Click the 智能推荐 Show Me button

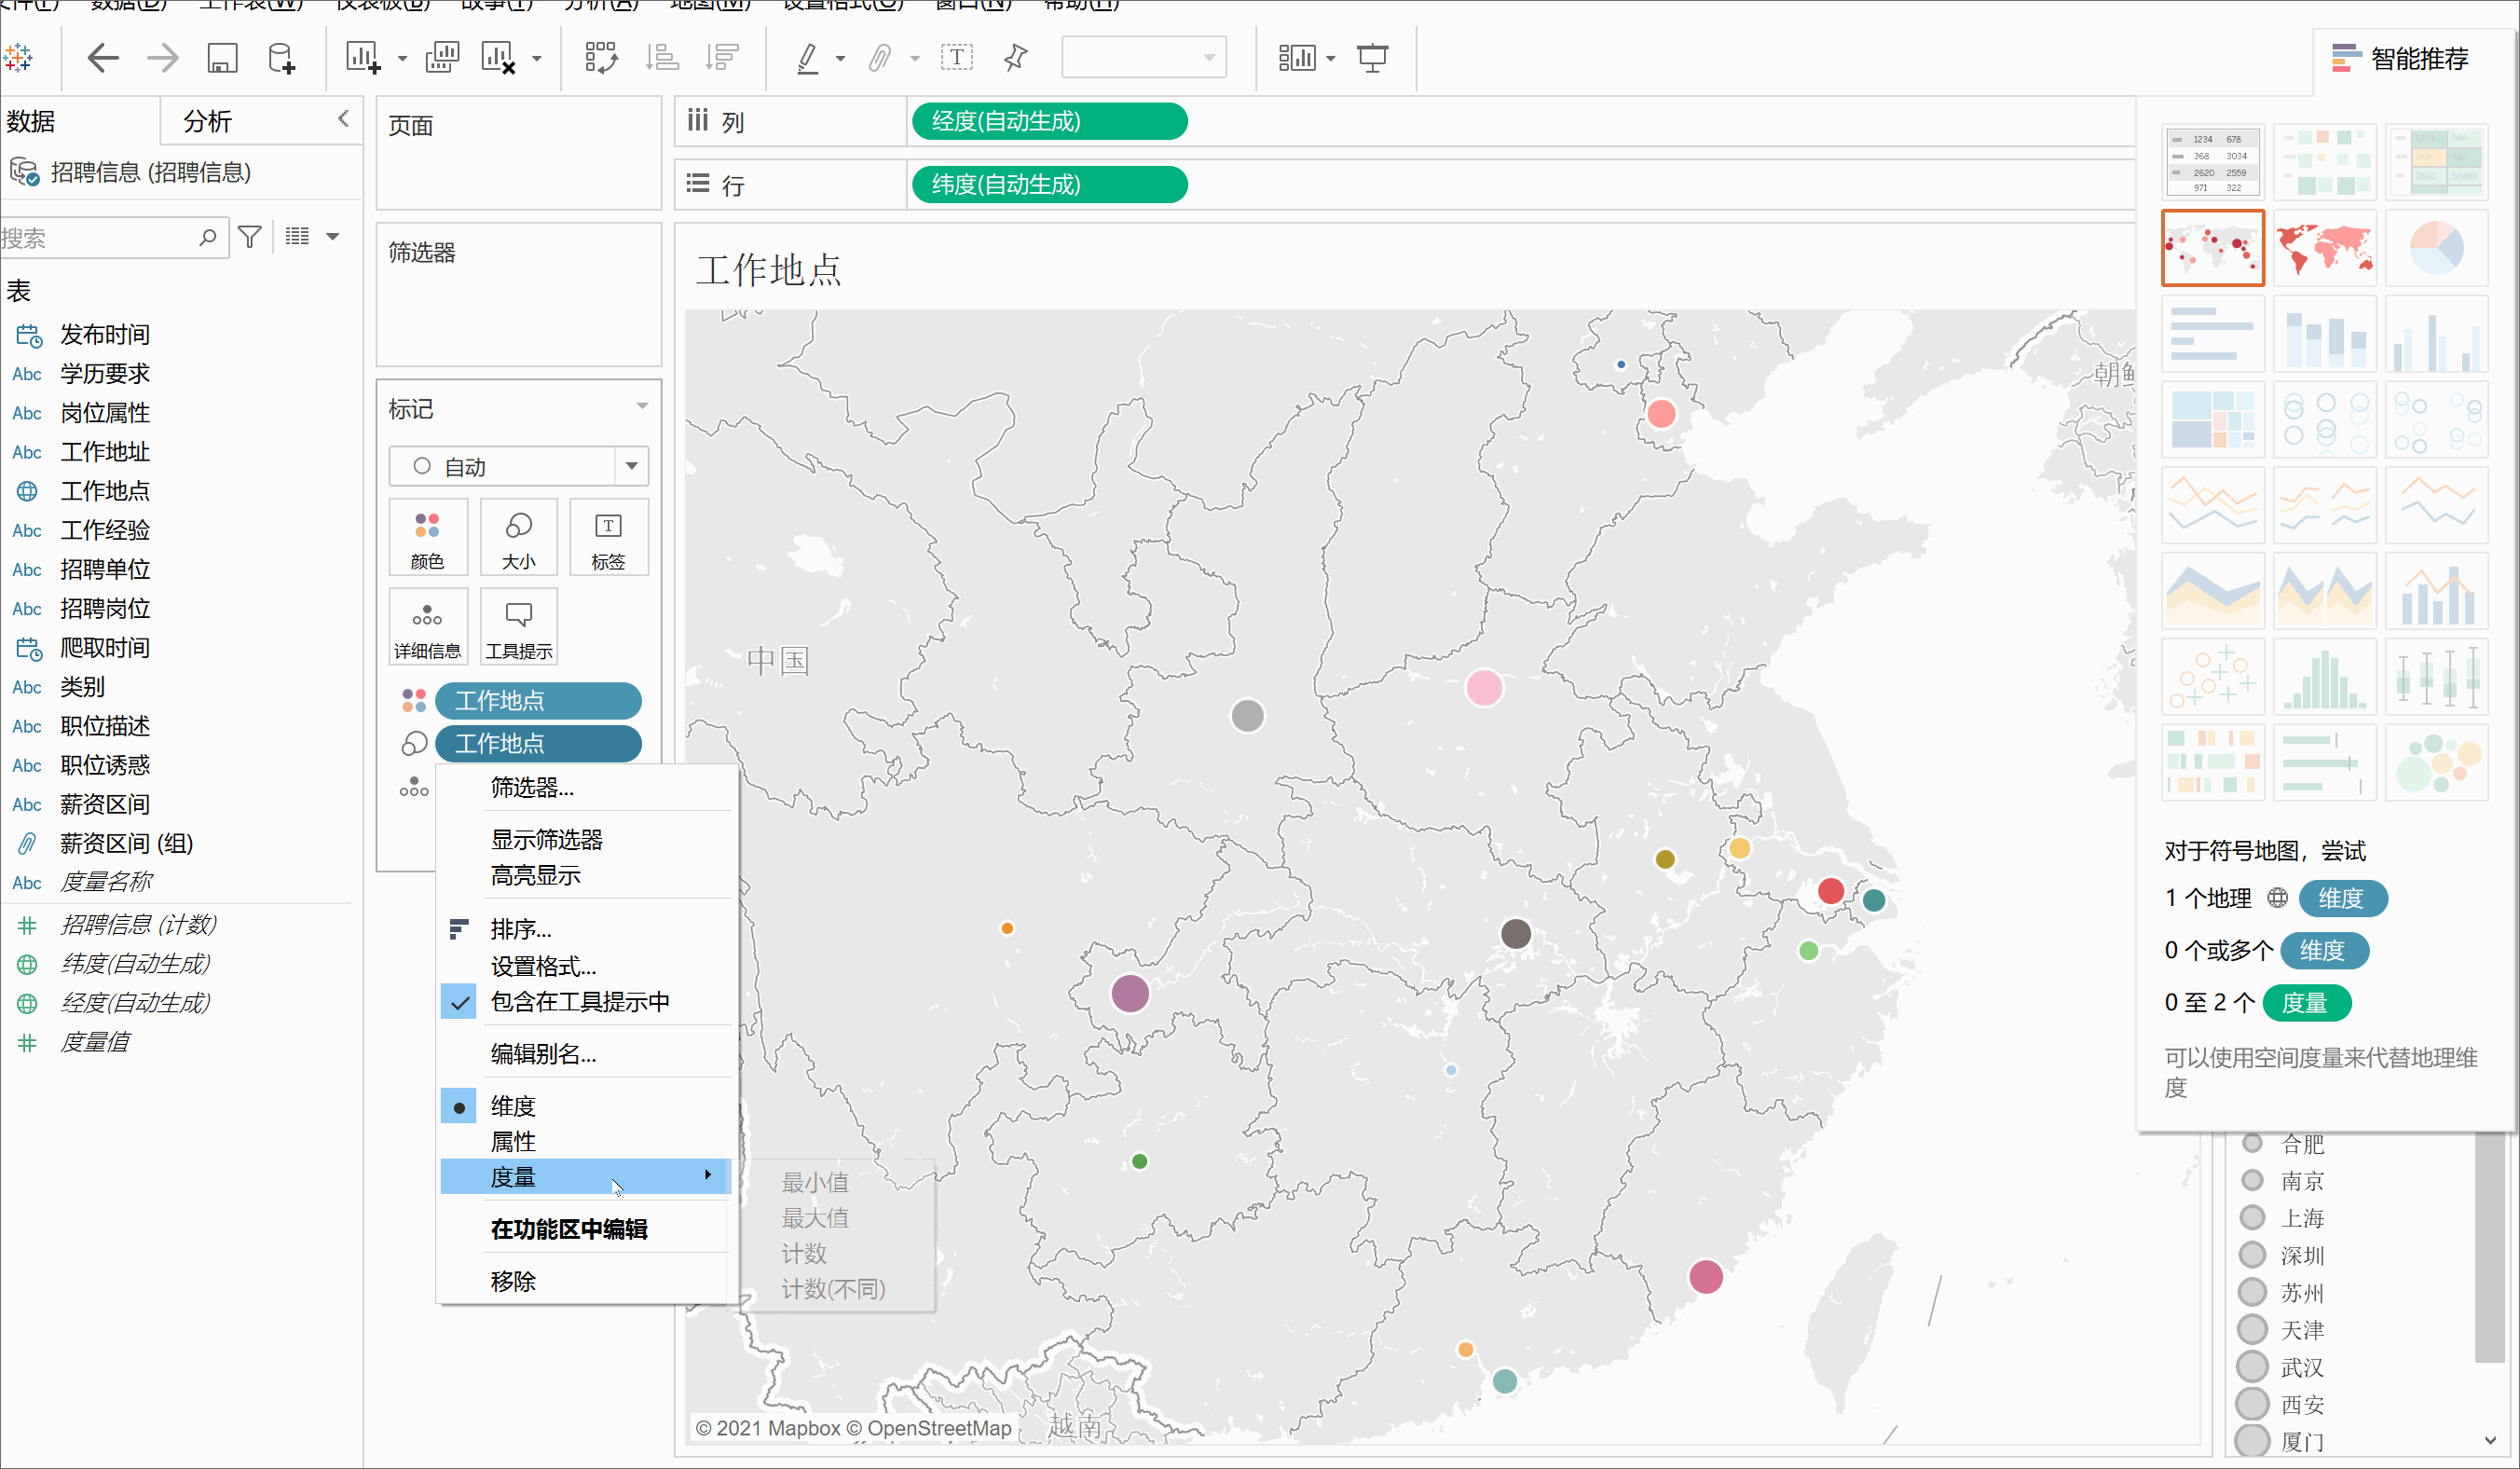pyautogui.click(x=2400, y=58)
